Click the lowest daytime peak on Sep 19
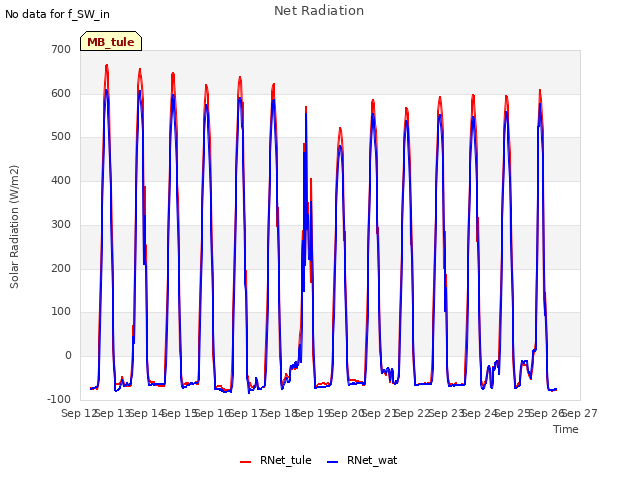Screen dimensions: 640x480 [340, 129]
